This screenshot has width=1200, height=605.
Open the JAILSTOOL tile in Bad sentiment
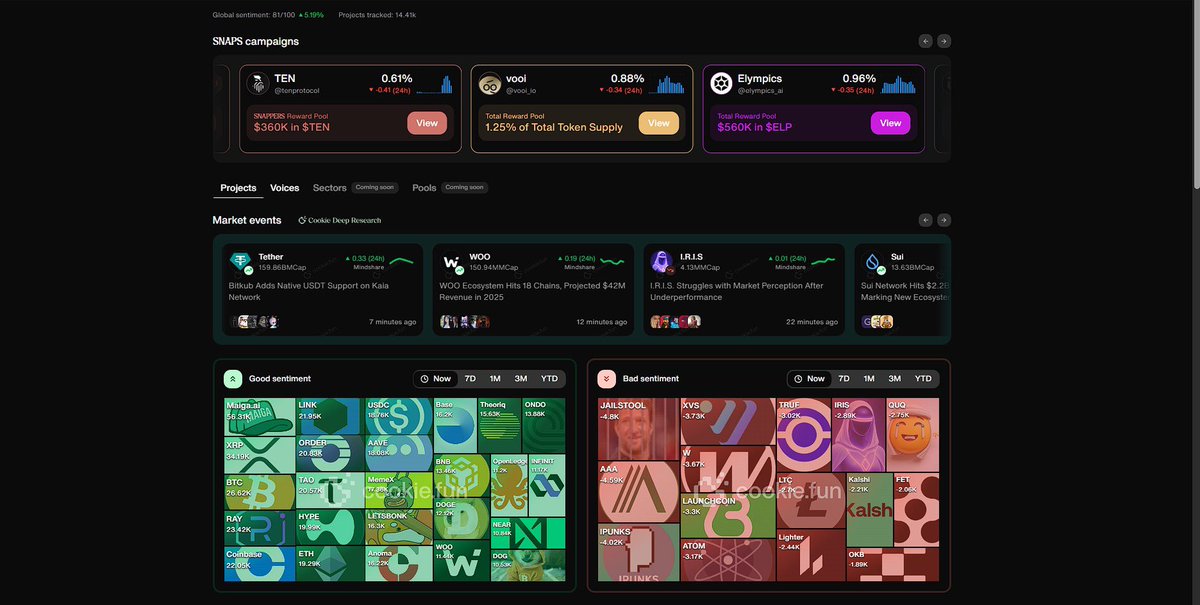pyautogui.click(x=638, y=429)
